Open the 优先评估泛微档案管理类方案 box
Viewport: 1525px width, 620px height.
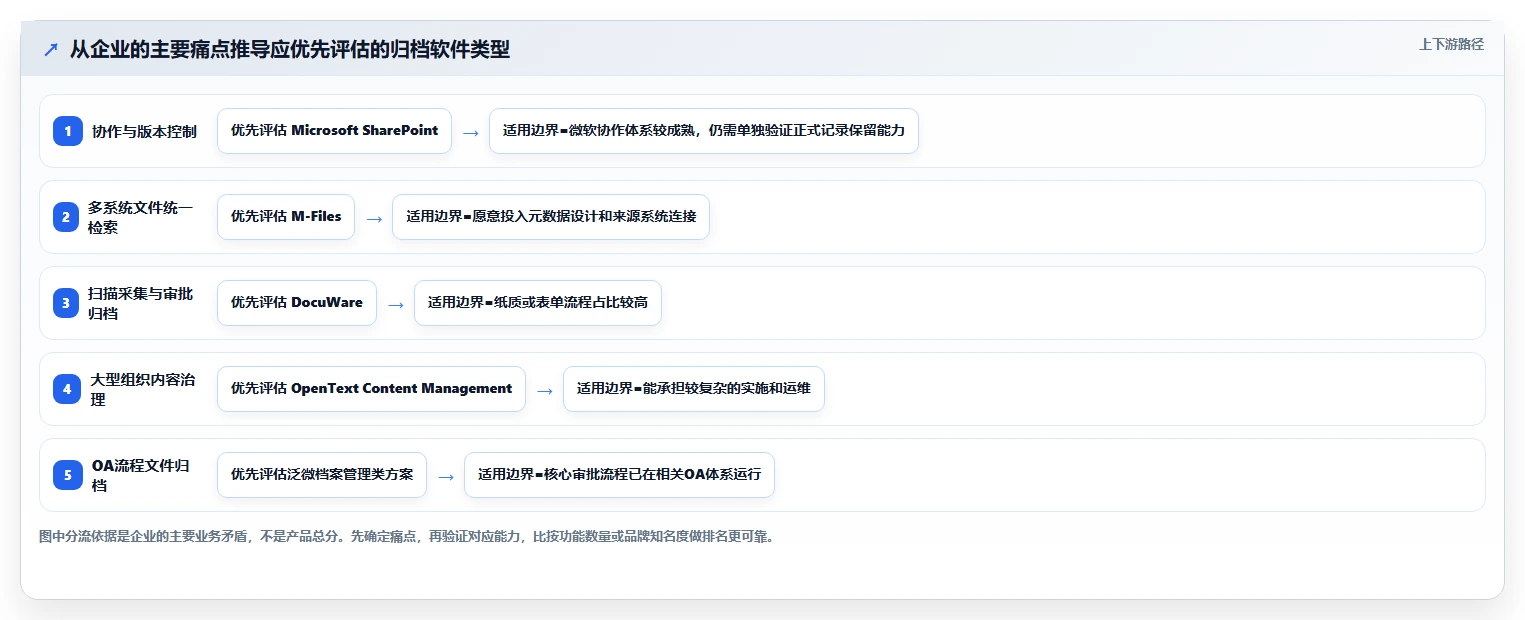point(322,475)
